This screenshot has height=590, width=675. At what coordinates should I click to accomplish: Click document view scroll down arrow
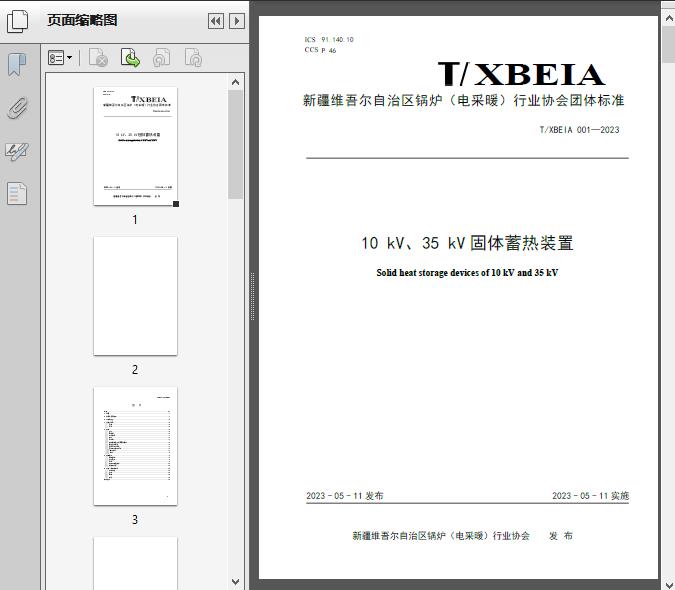coord(669,585)
